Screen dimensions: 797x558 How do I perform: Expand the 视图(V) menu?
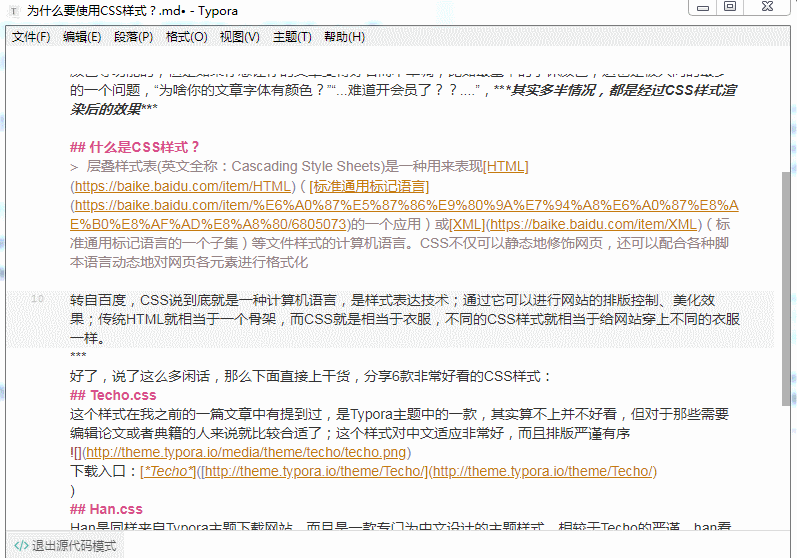pyautogui.click(x=240, y=37)
